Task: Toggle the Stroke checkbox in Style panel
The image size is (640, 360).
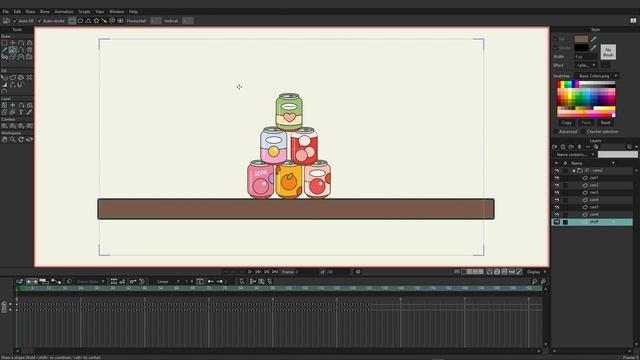Action: point(556,48)
